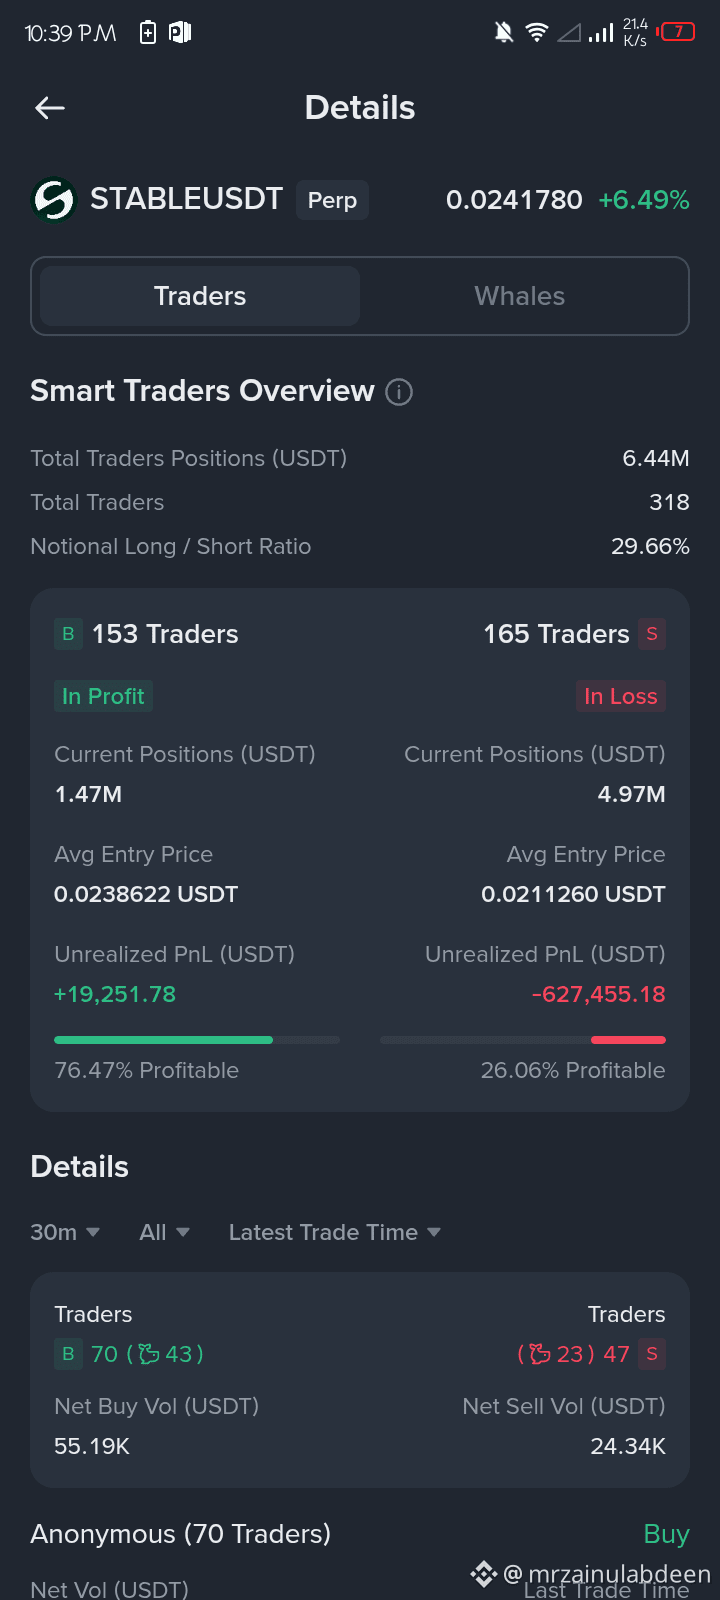Tap the In Profit tag
The image size is (720, 1600).
(103, 696)
